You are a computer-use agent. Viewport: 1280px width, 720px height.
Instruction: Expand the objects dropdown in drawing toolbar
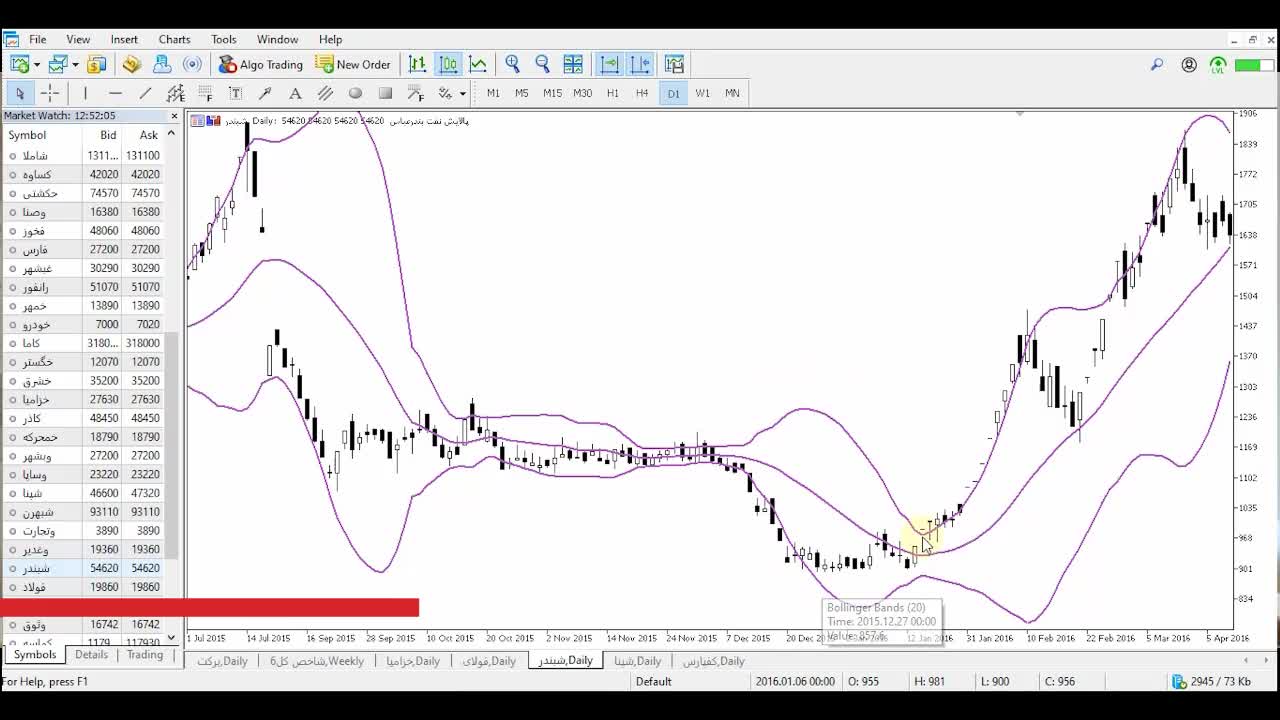click(462, 94)
